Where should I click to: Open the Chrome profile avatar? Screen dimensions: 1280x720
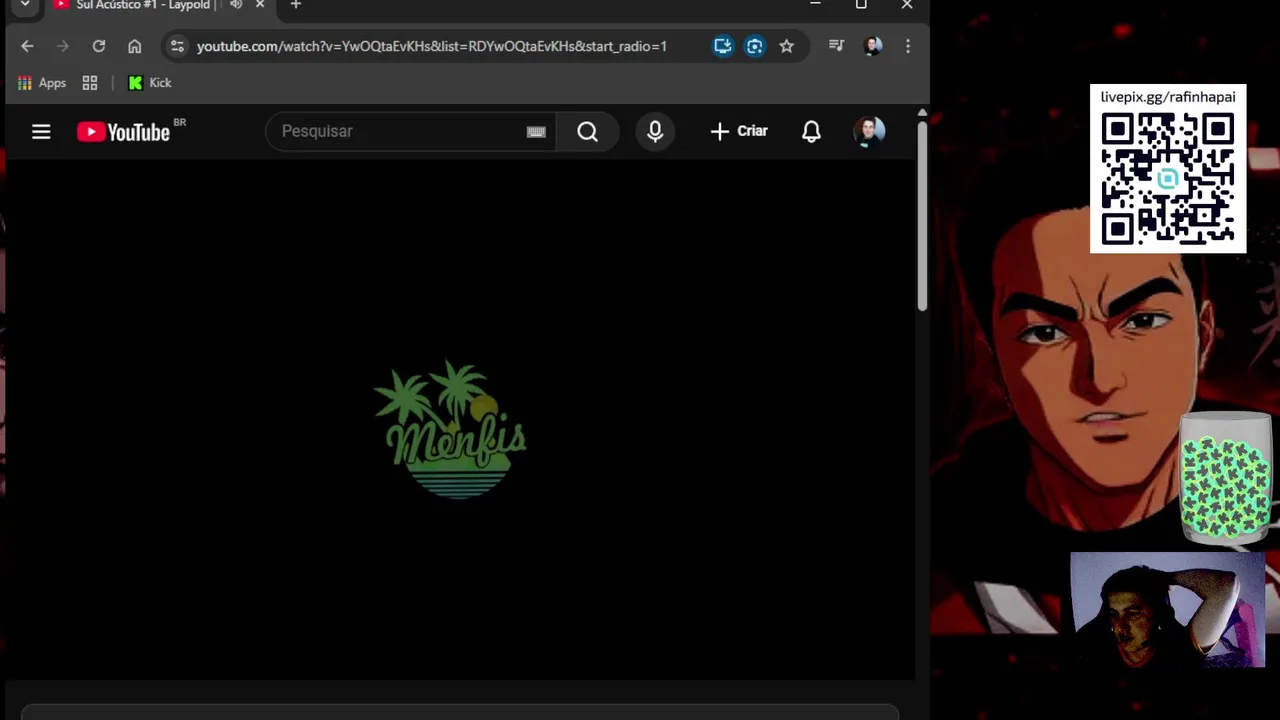coord(873,46)
